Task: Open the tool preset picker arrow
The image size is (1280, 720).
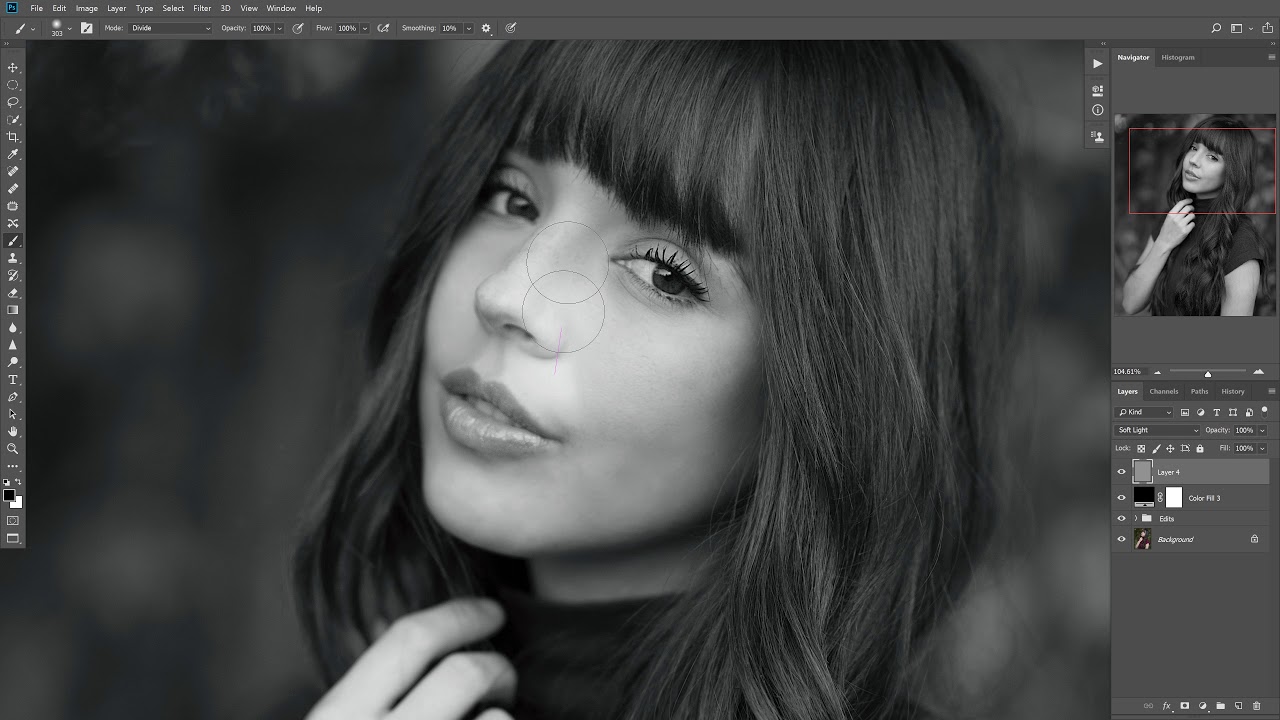Action: tap(32, 28)
